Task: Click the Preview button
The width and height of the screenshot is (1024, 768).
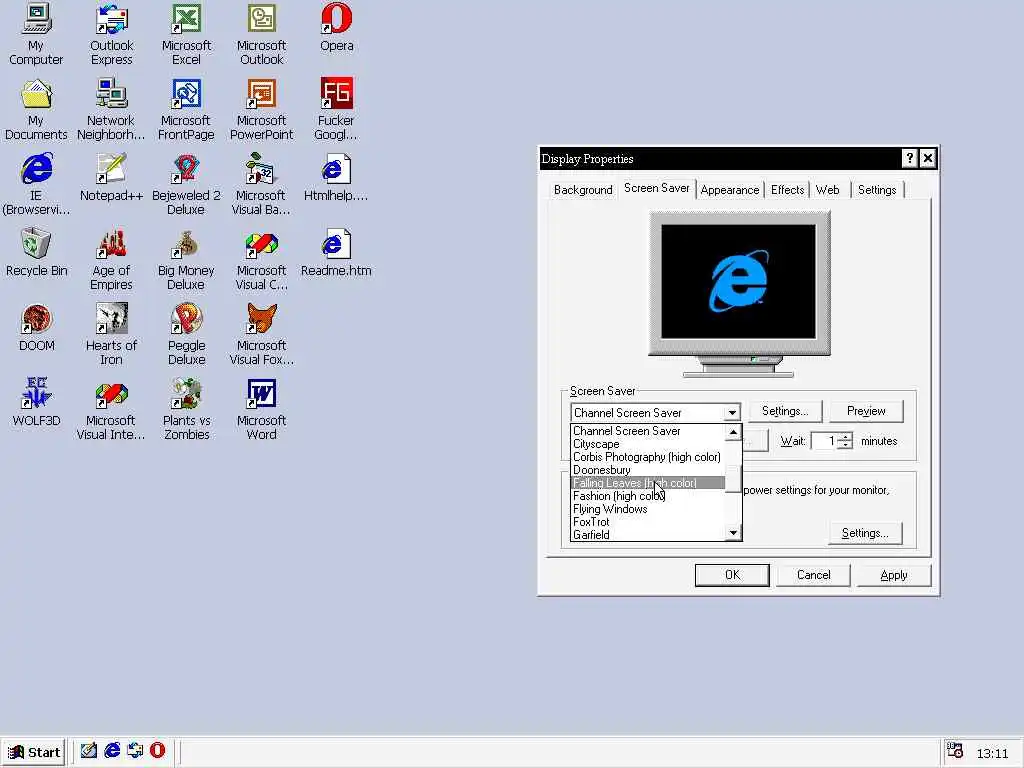Action: tap(866, 411)
